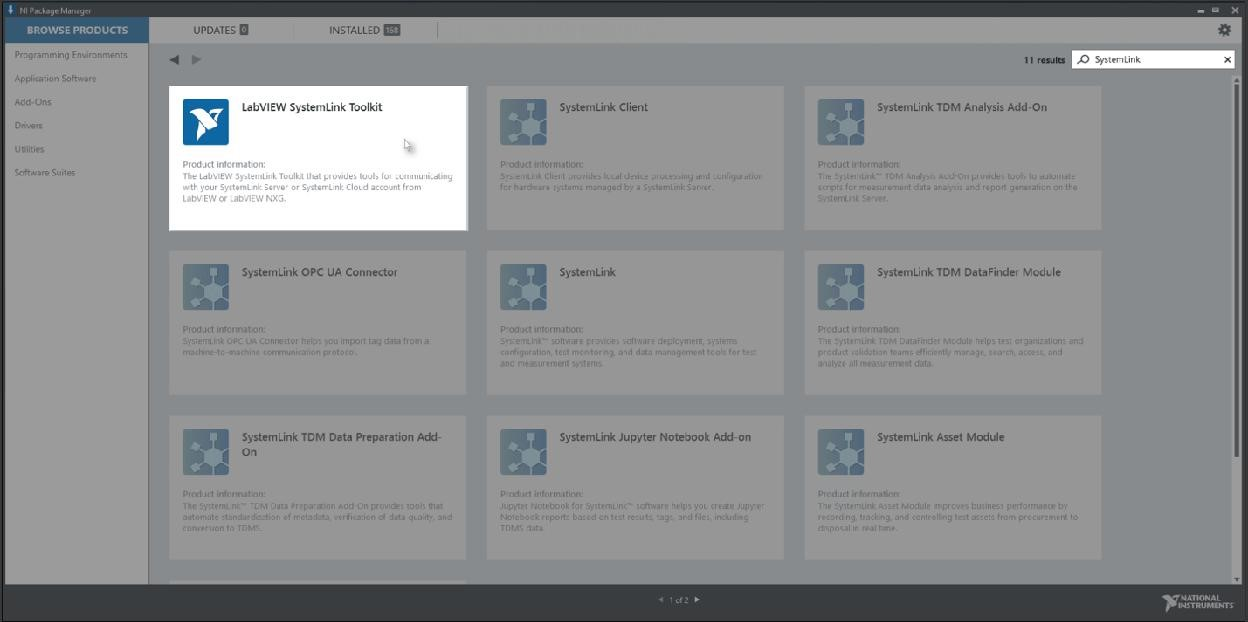The image size is (1248, 622).
Task: Select the Browse Products tab
Action: click(77, 30)
